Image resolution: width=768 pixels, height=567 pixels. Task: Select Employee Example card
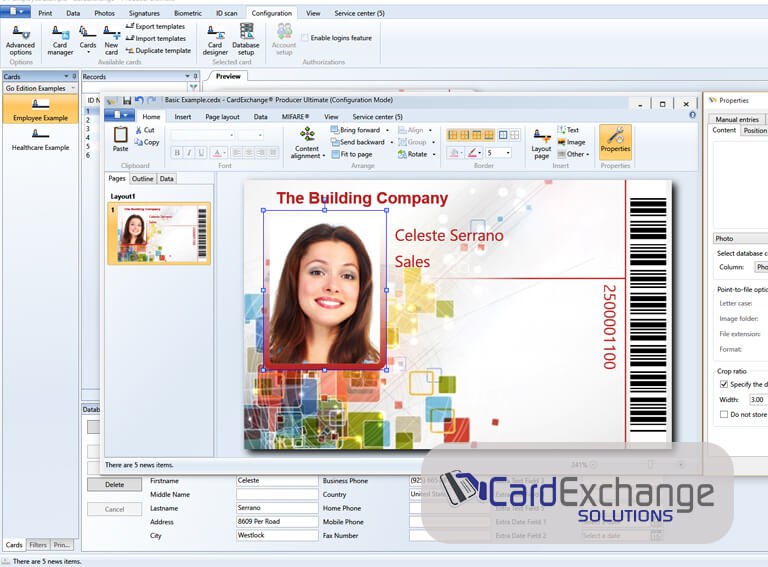(x=41, y=109)
